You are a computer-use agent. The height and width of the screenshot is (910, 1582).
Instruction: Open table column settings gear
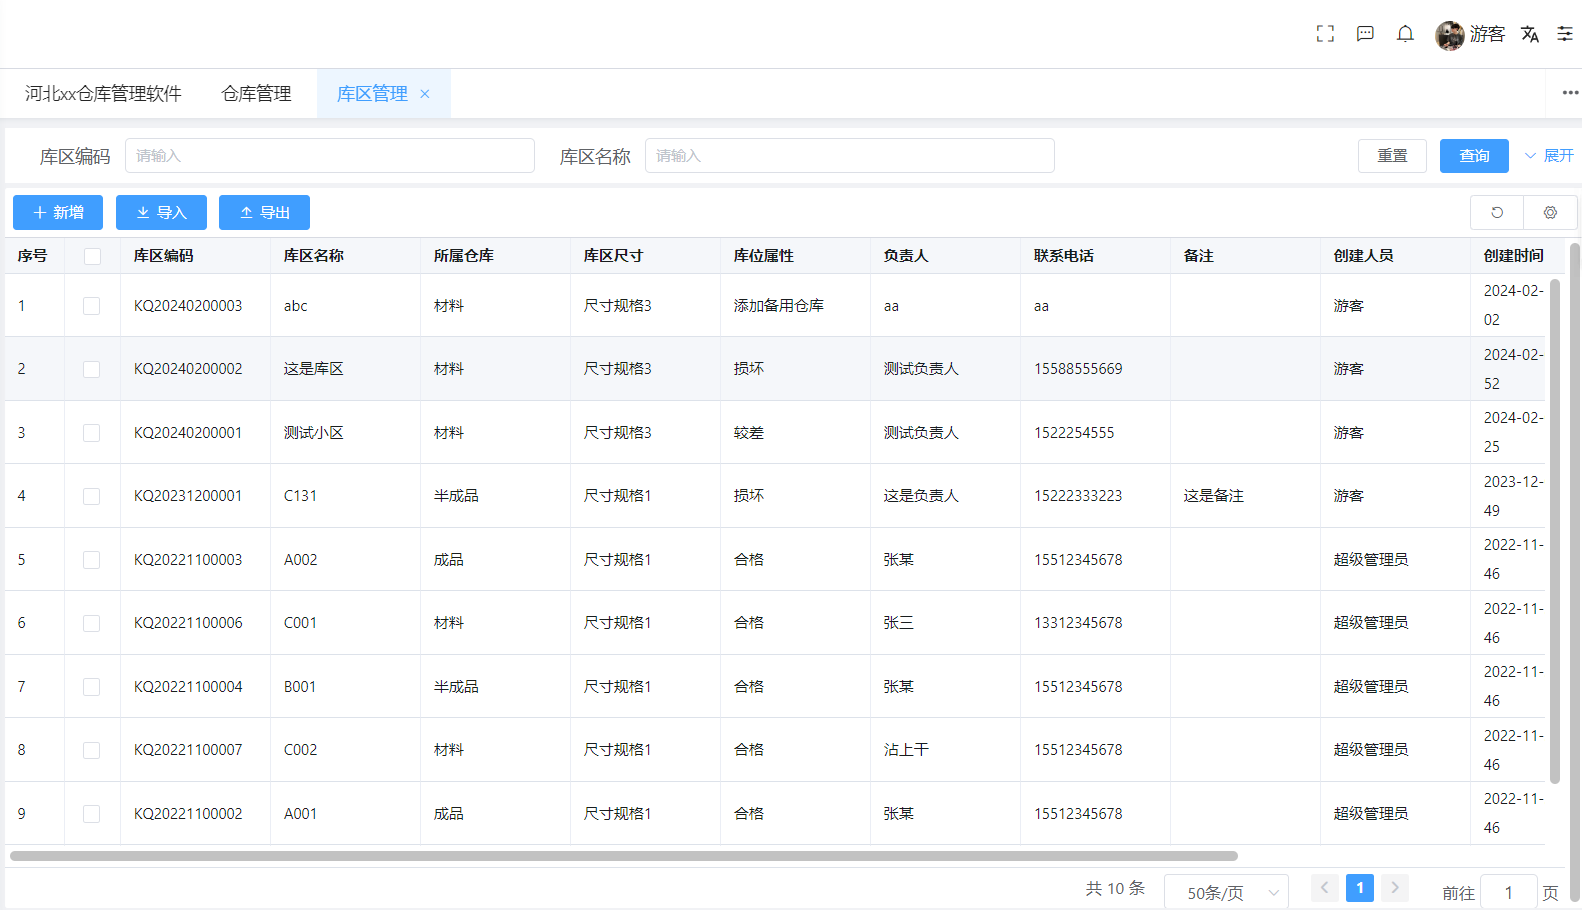[1550, 212]
